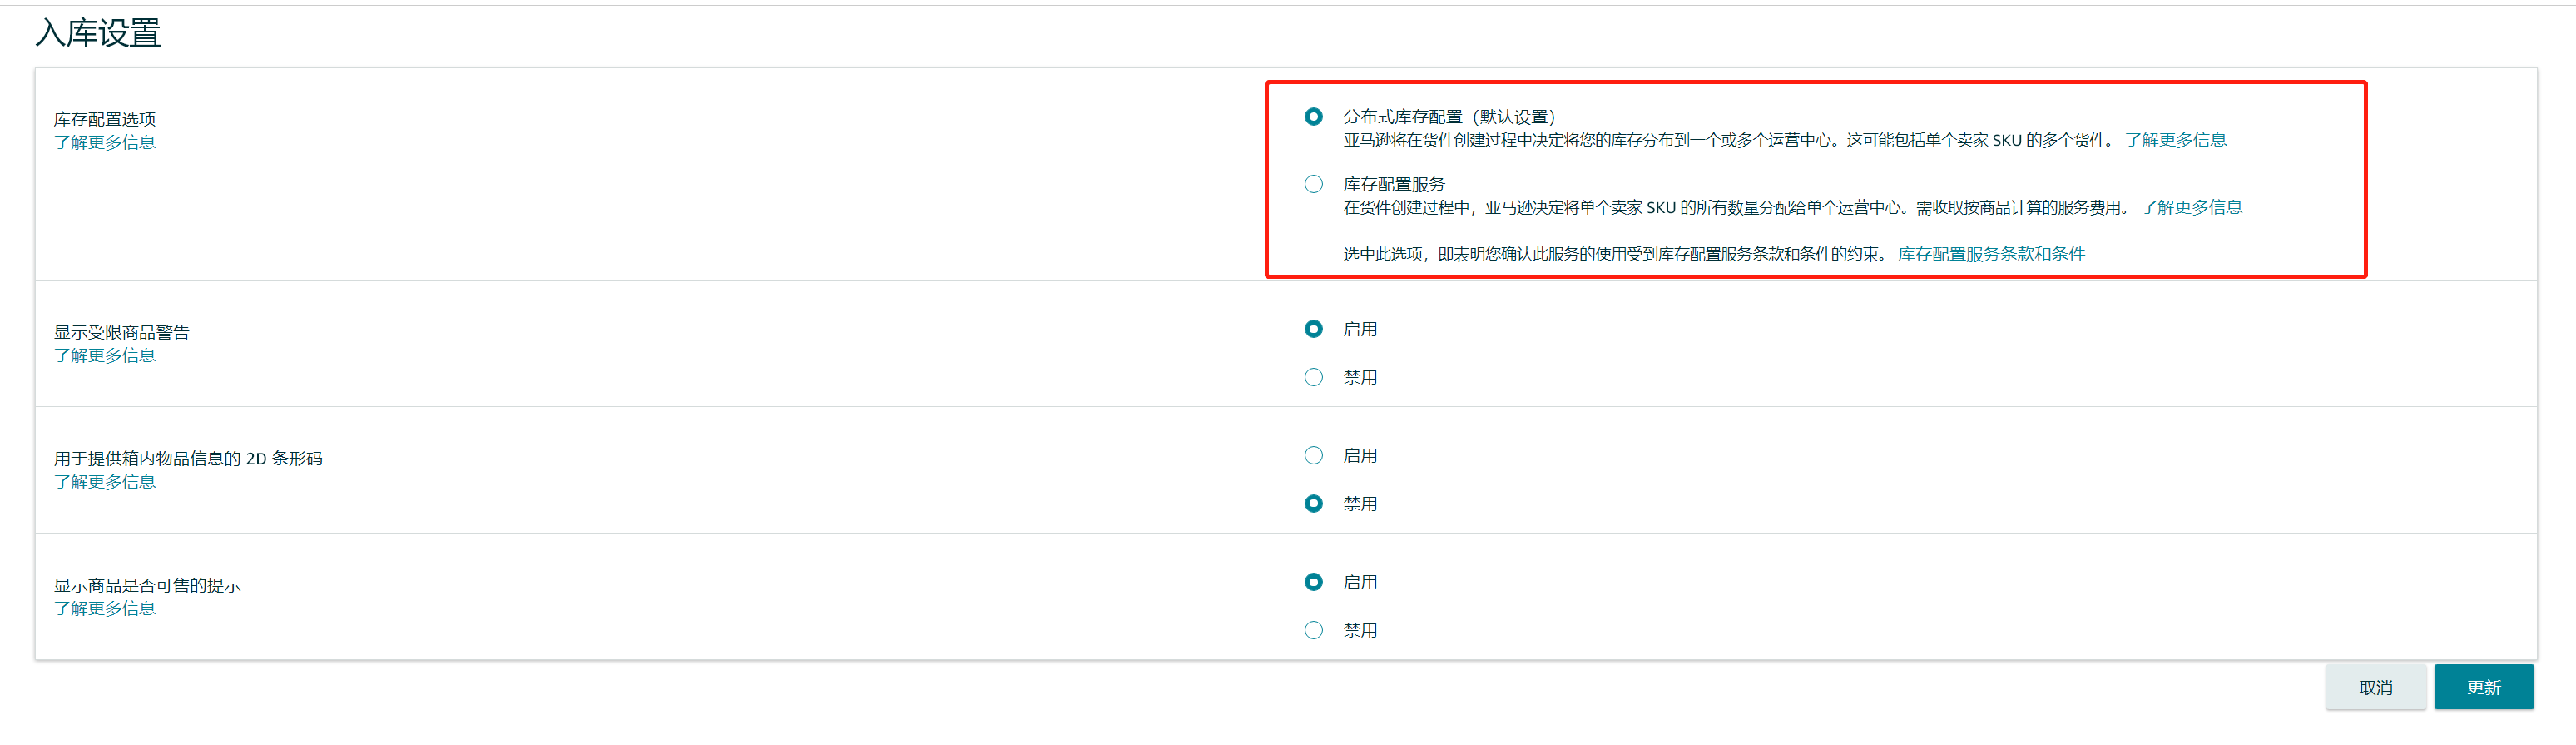This screenshot has width=2576, height=745.
Task: Select the 库存配置服务 radio option
Action: (1313, 184)
